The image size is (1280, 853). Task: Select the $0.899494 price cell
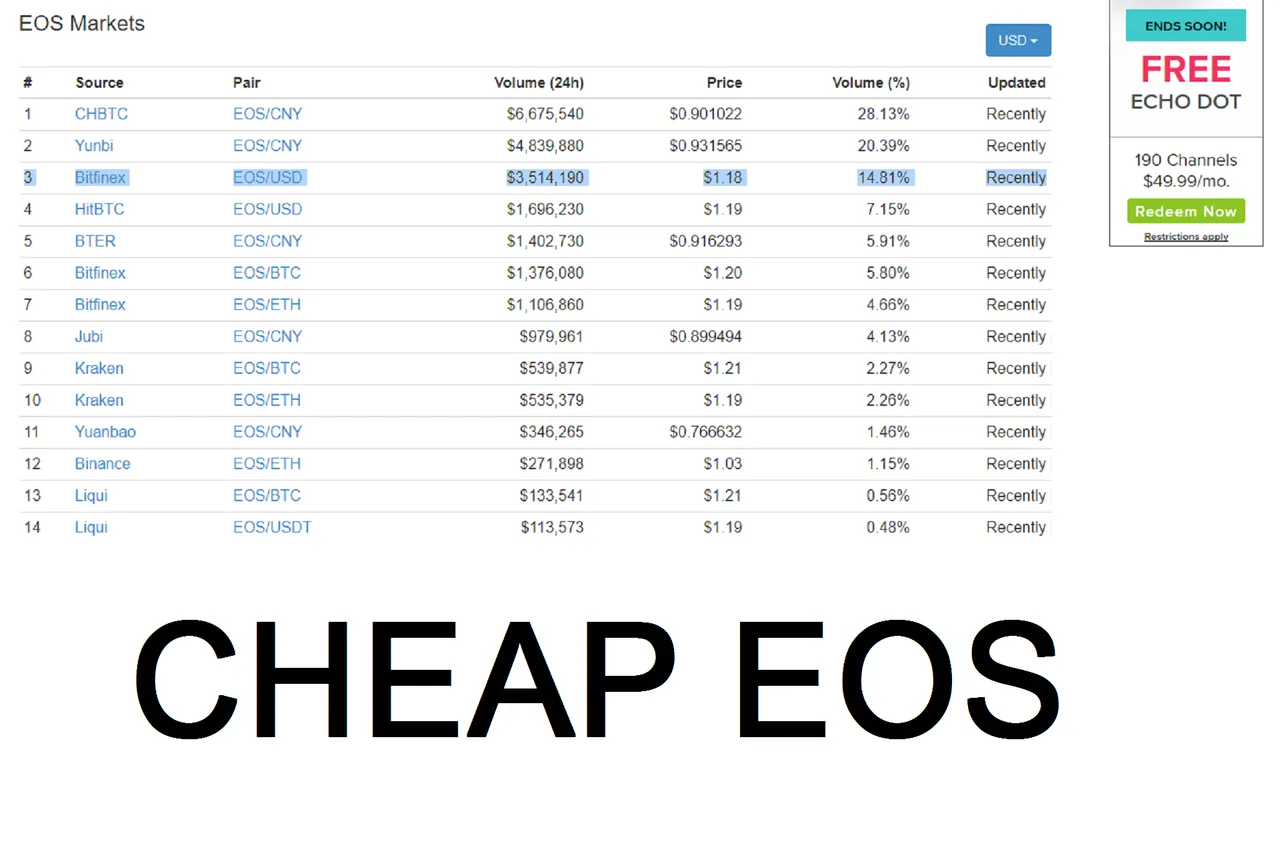[x=706, y=337]
